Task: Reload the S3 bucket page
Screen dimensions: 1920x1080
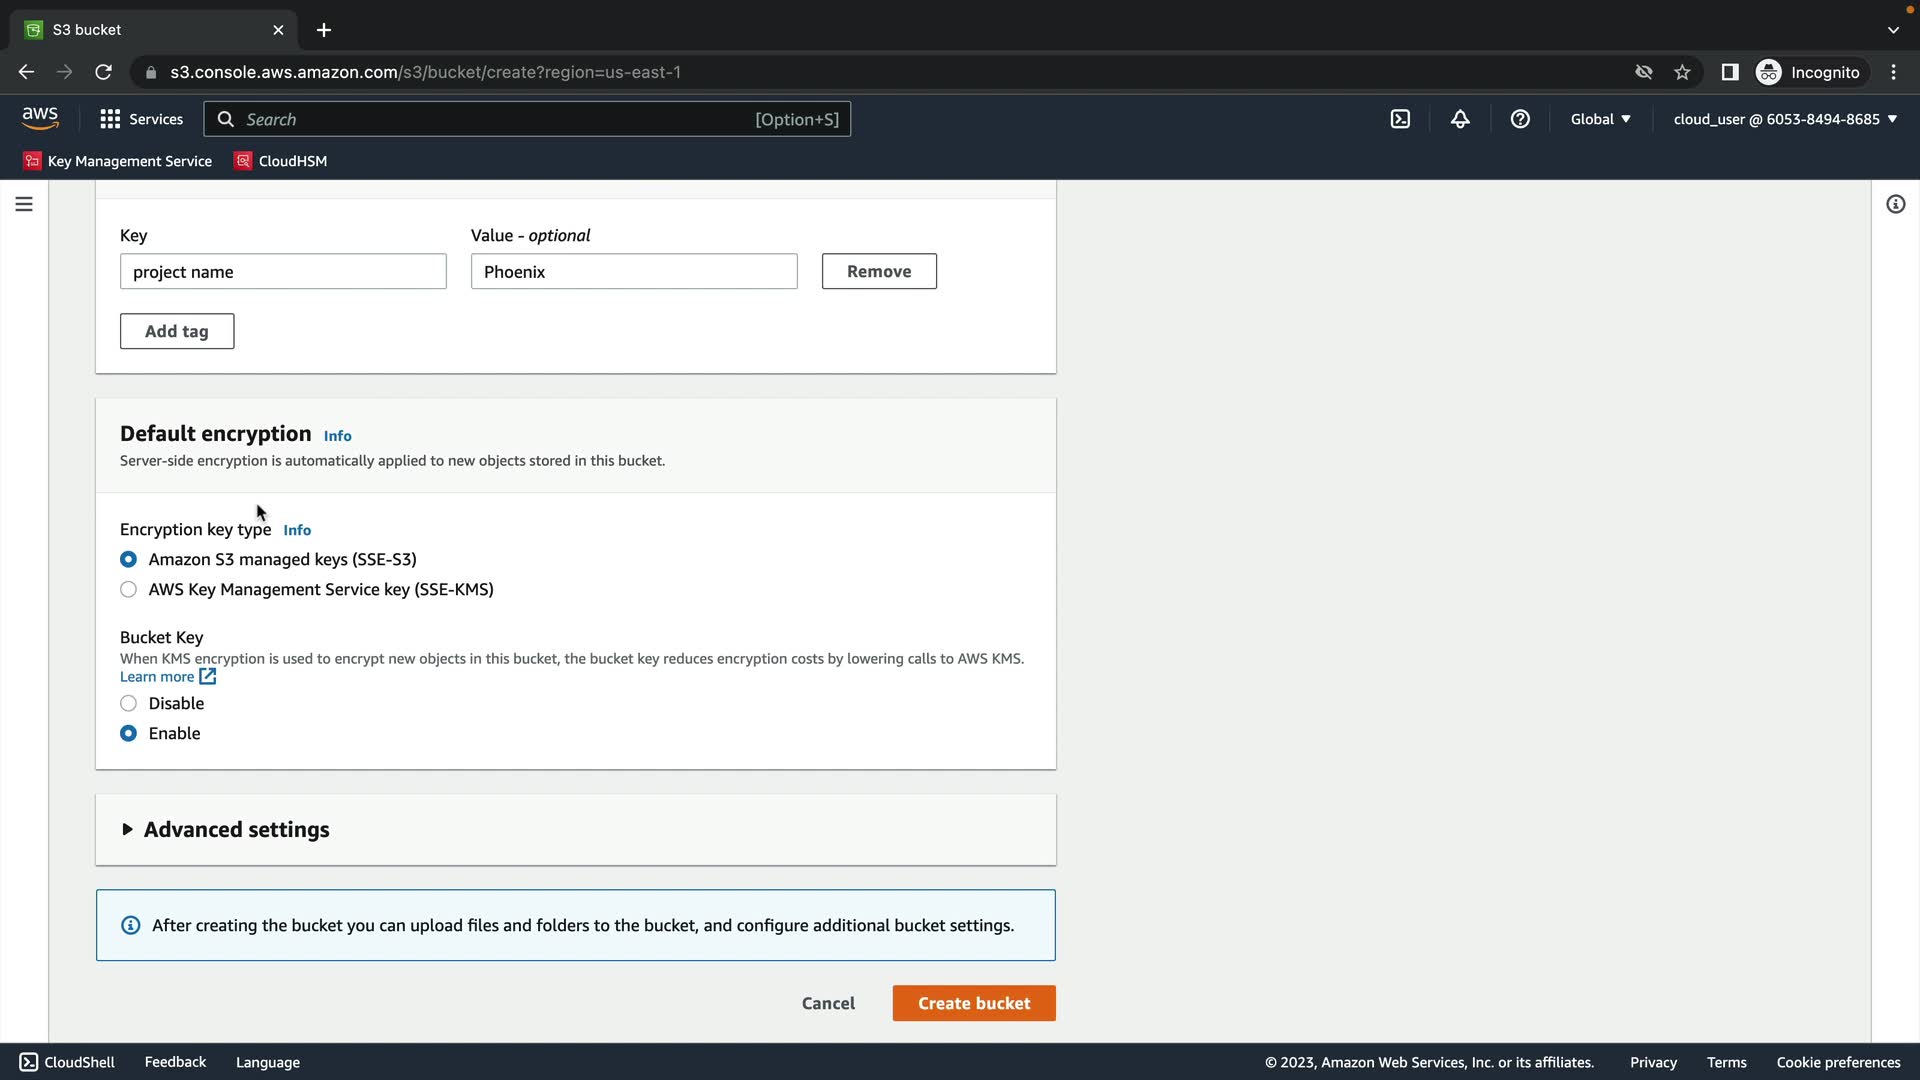Action: (103, 72)
